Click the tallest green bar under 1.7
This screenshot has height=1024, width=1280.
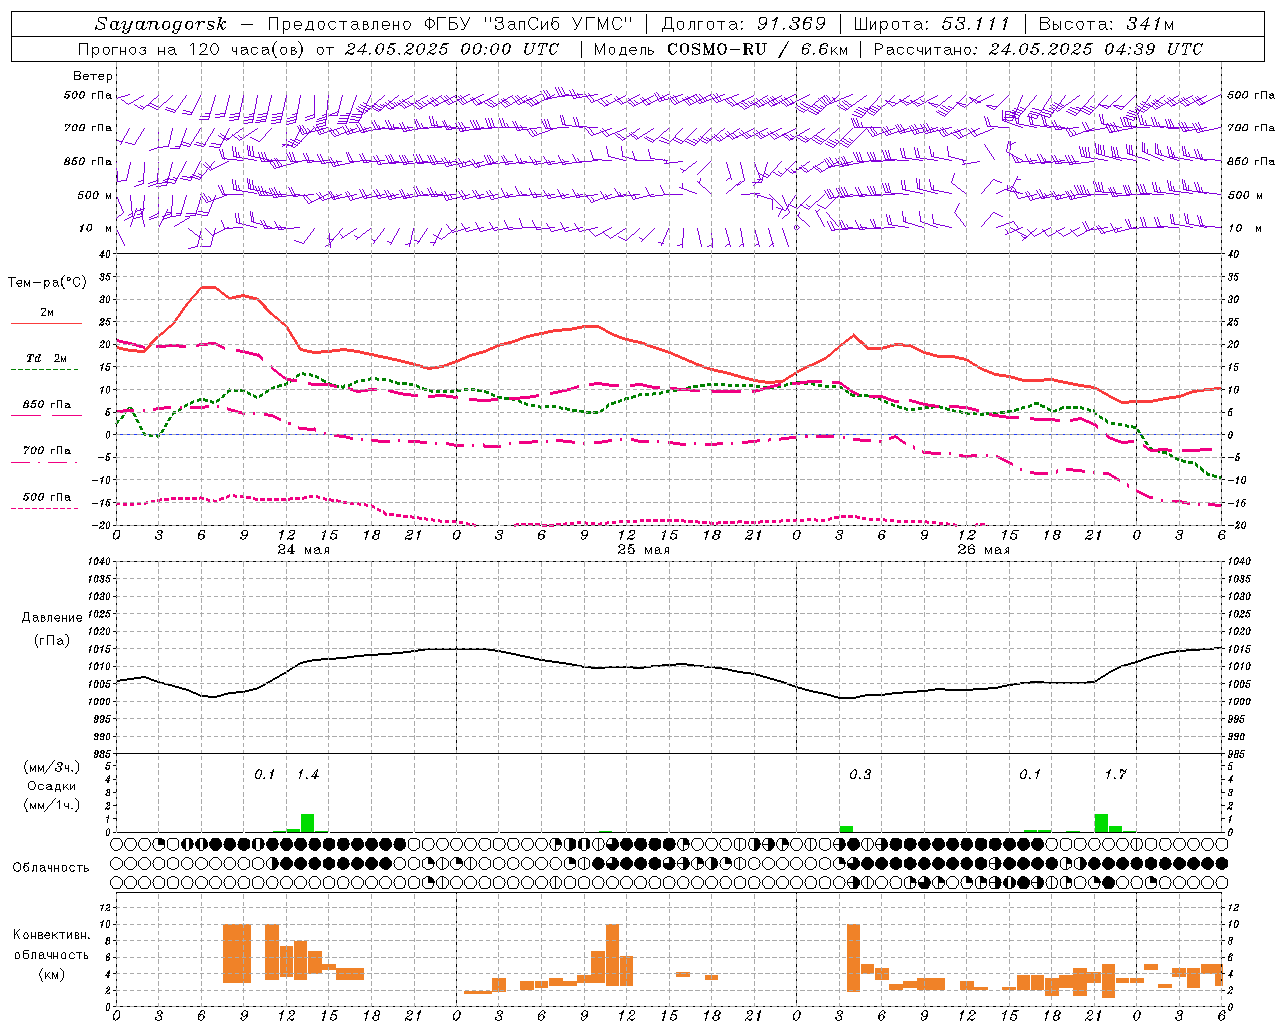click(x=1101, y=823)
